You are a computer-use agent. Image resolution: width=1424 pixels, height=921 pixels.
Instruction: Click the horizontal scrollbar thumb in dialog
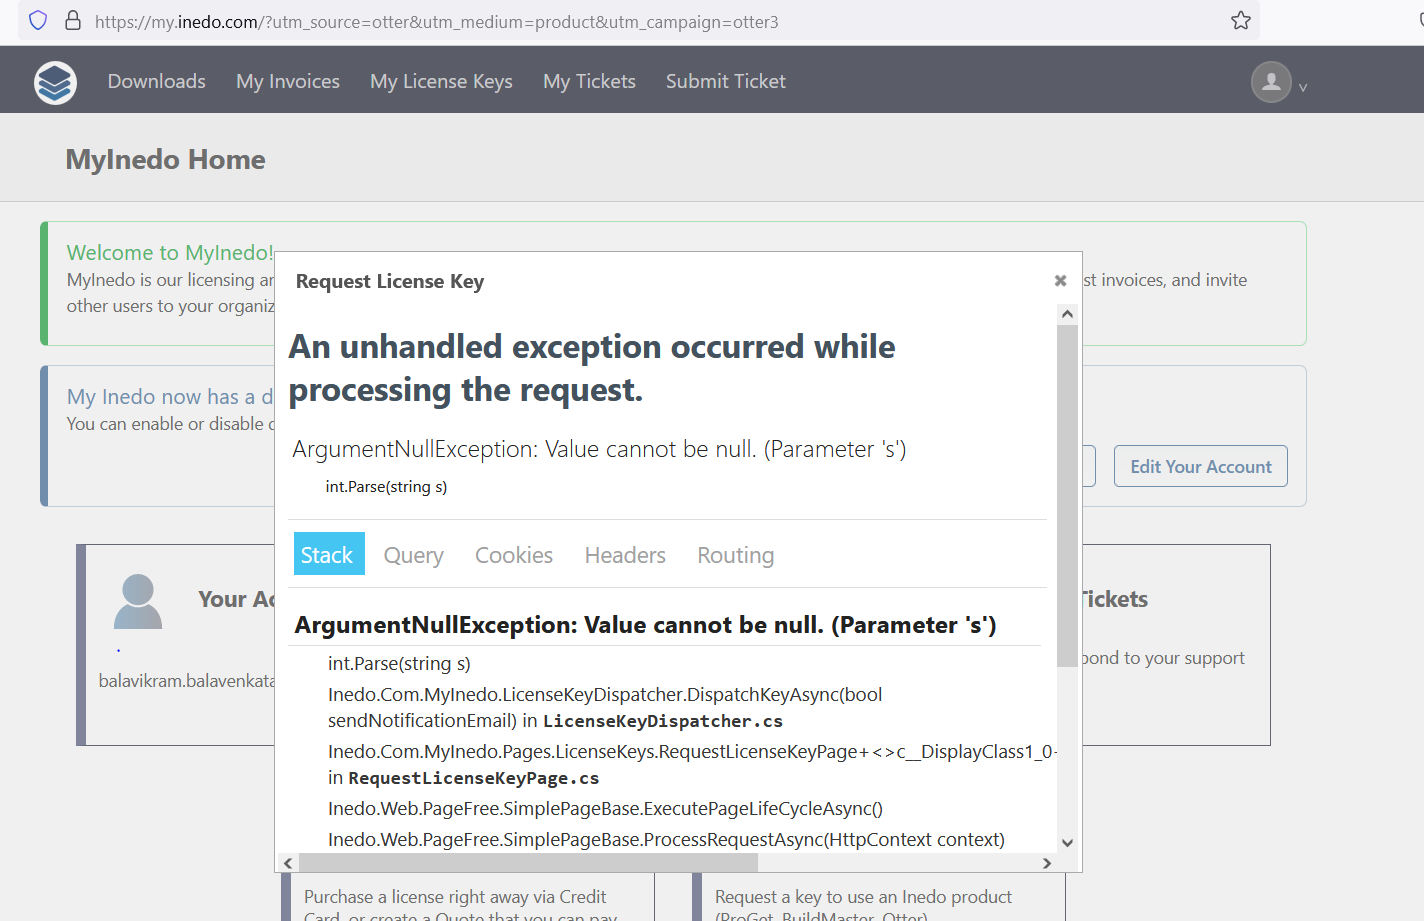coord(528,863)
